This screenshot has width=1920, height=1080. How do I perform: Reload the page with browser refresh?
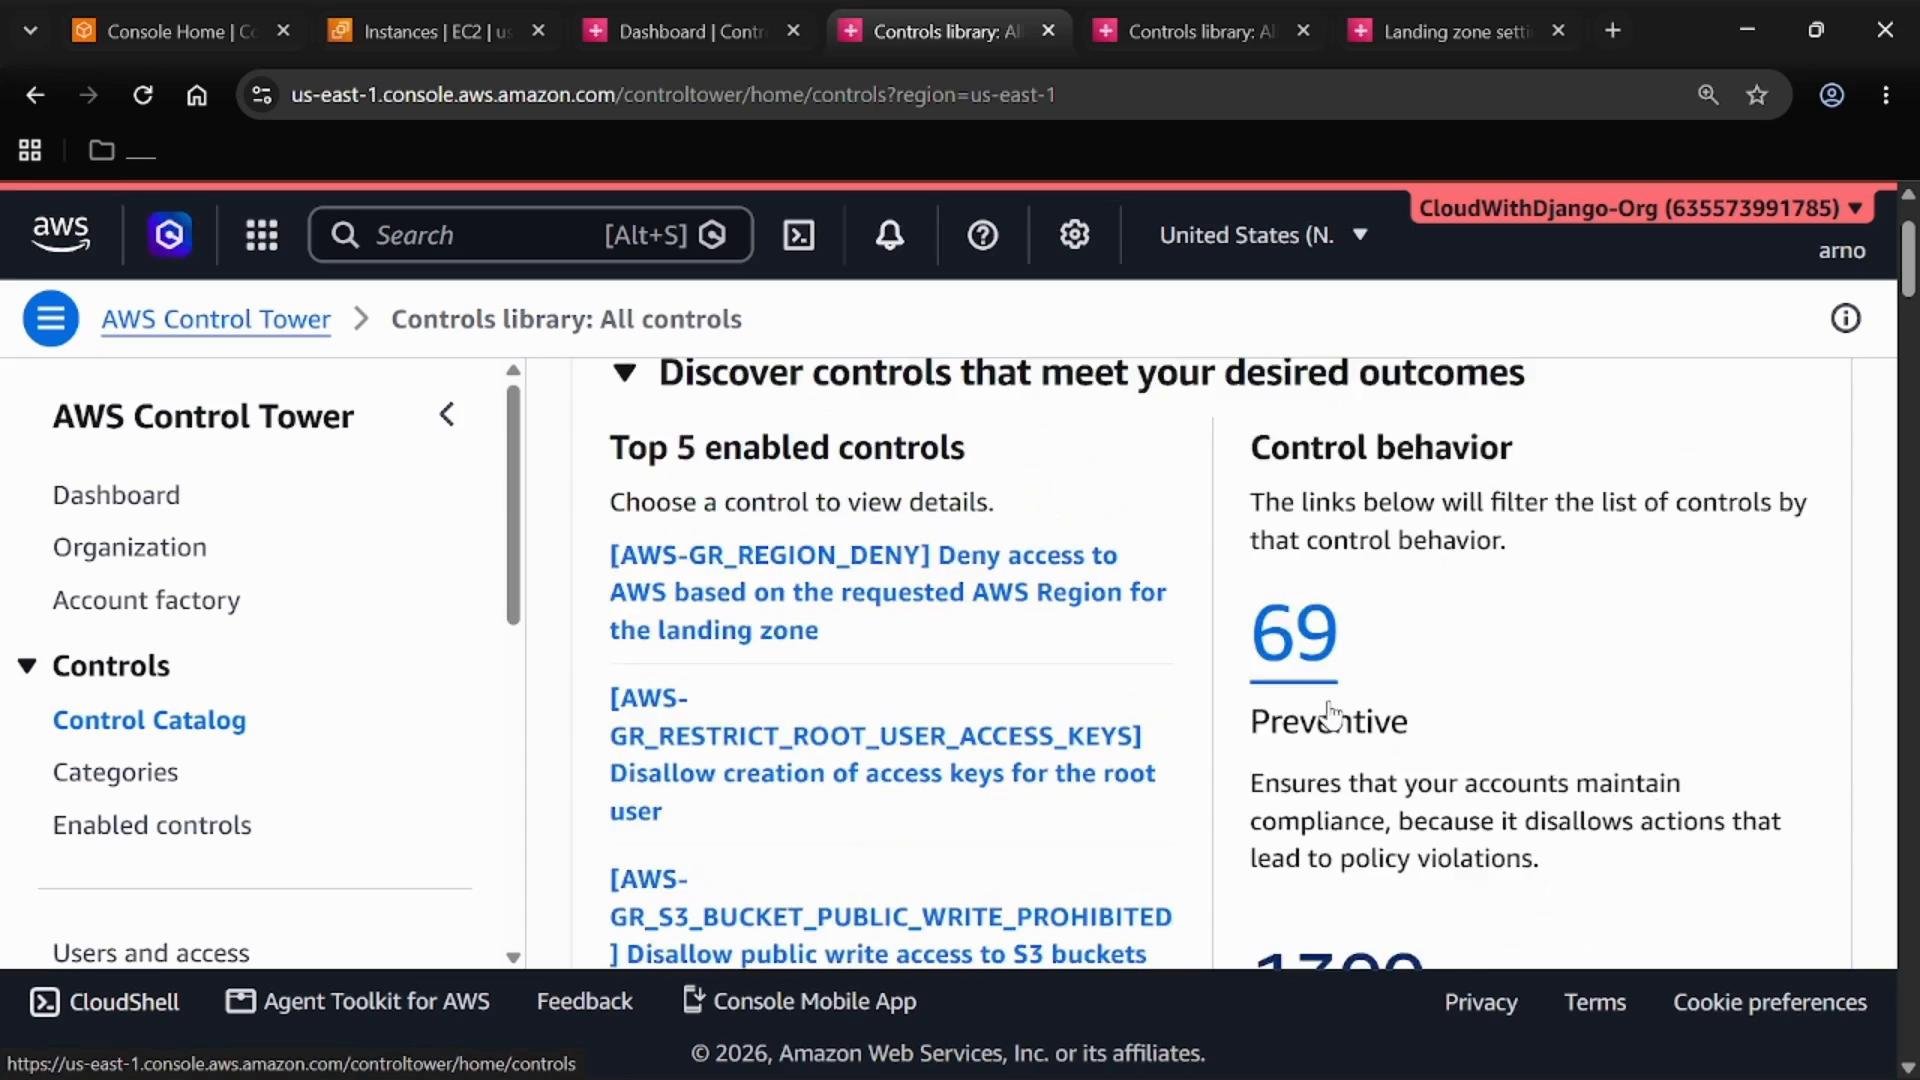coord(143,95)
